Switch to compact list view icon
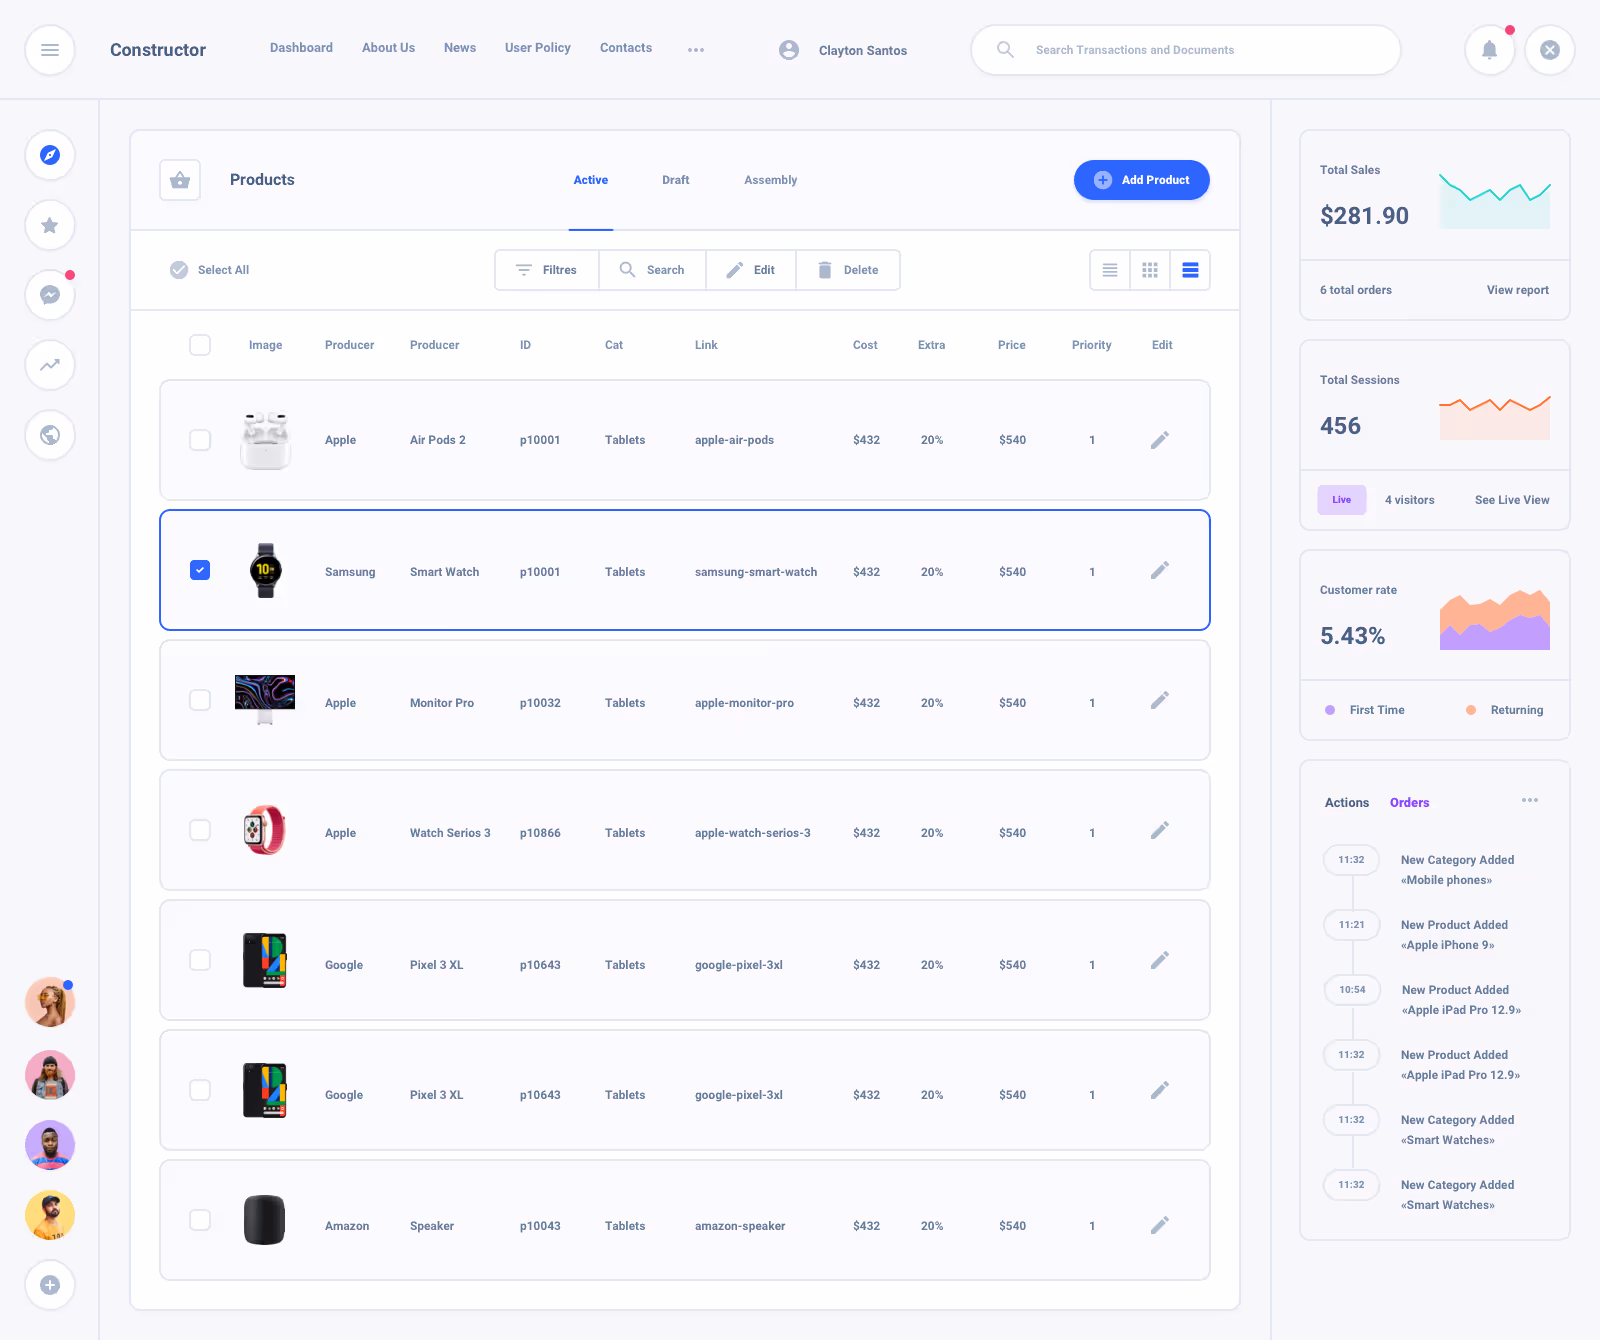The width and height of the screenshot is (1600, 1340). 1110,270
